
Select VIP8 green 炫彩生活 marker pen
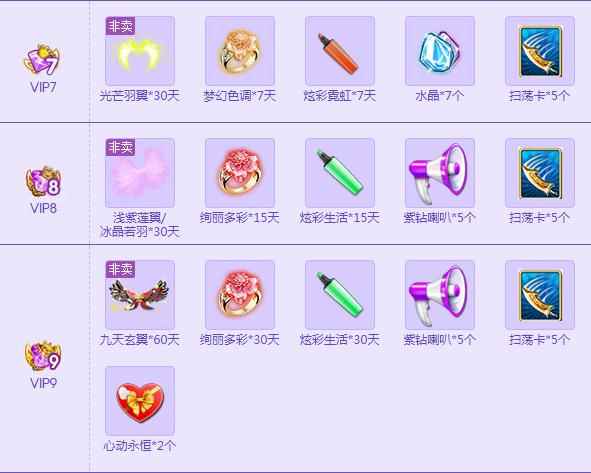click(340, 173)
